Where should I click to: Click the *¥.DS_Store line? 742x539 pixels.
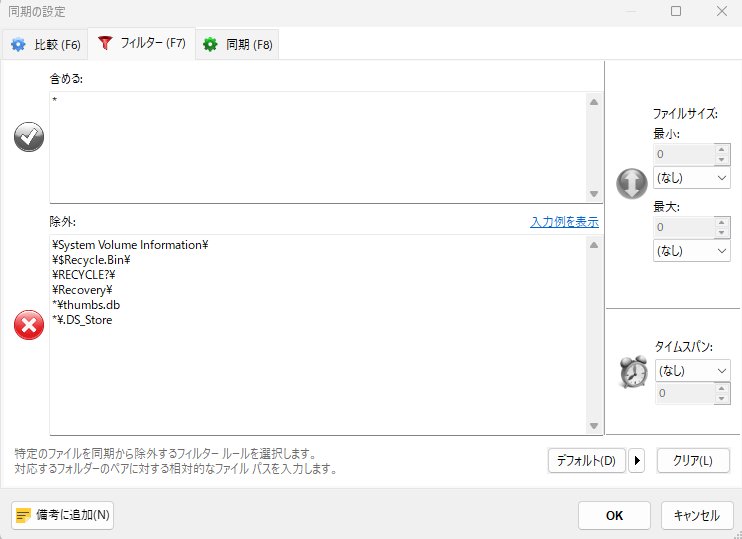(82, 320)
